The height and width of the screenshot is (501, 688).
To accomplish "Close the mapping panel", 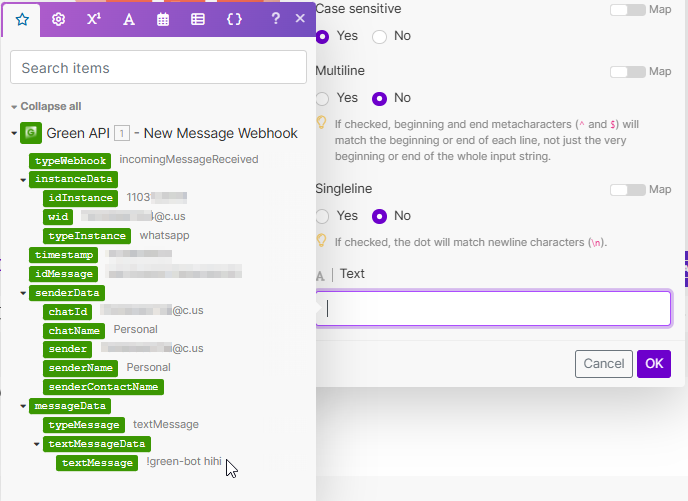I will coord(300,19).
